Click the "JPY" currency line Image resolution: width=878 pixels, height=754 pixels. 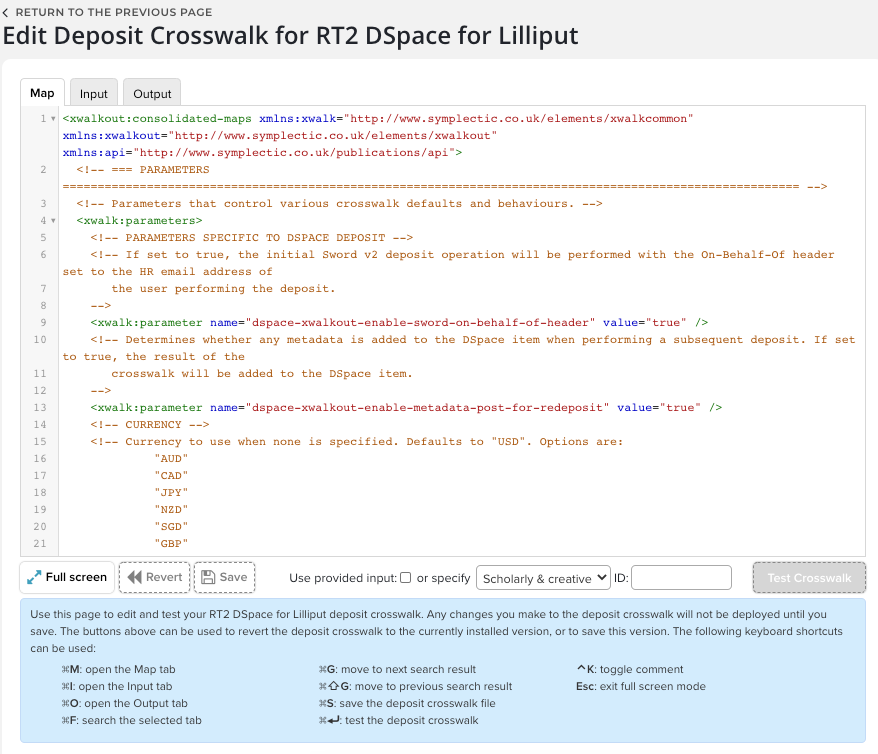coord(171,493)
